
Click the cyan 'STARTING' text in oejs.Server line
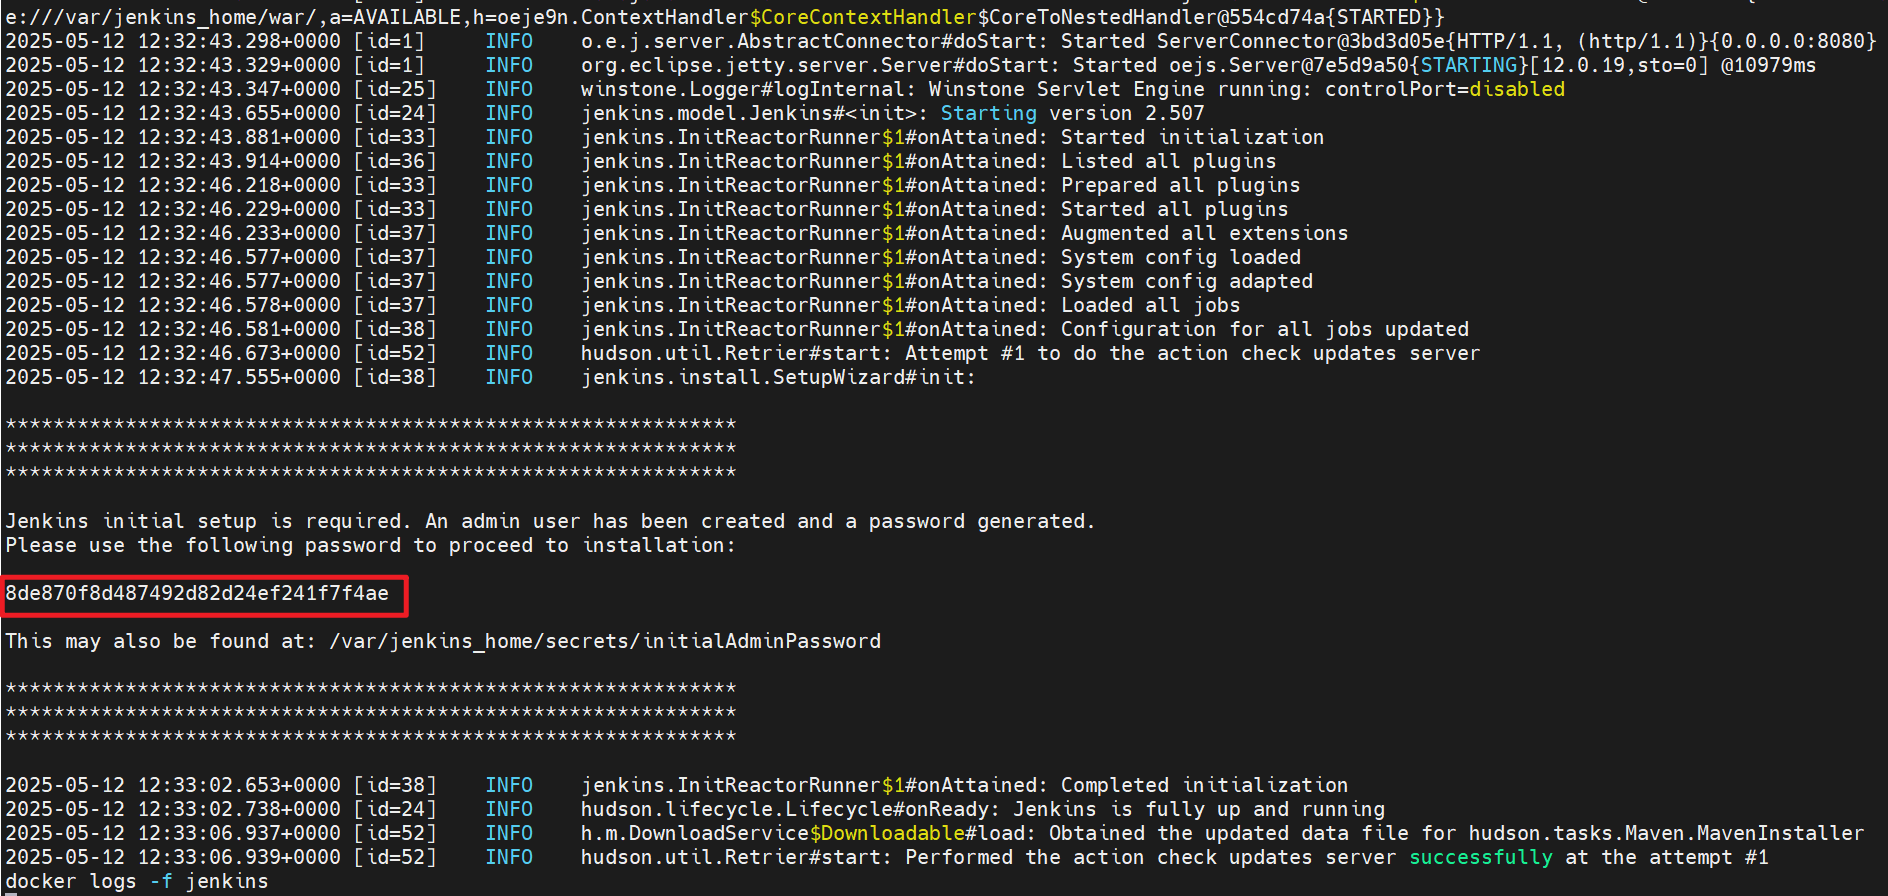click(x=1469, y=66)
